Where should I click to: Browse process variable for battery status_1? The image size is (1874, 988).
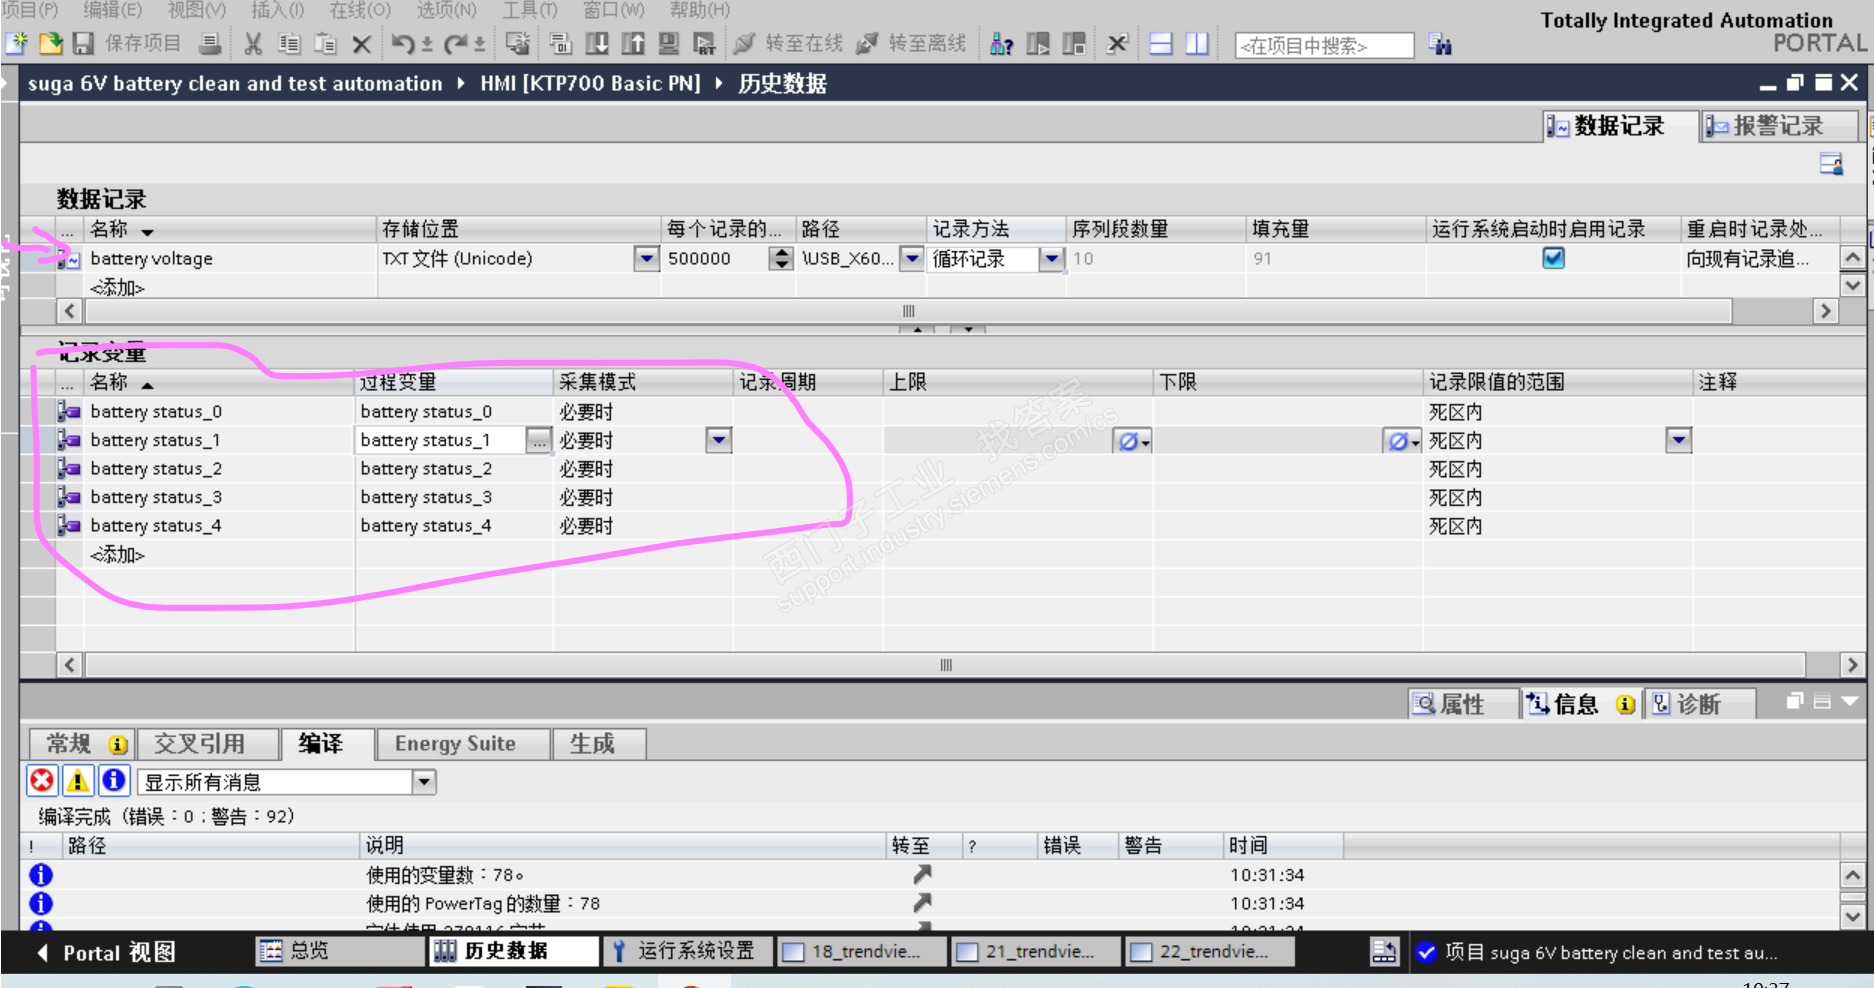point(539,440)
